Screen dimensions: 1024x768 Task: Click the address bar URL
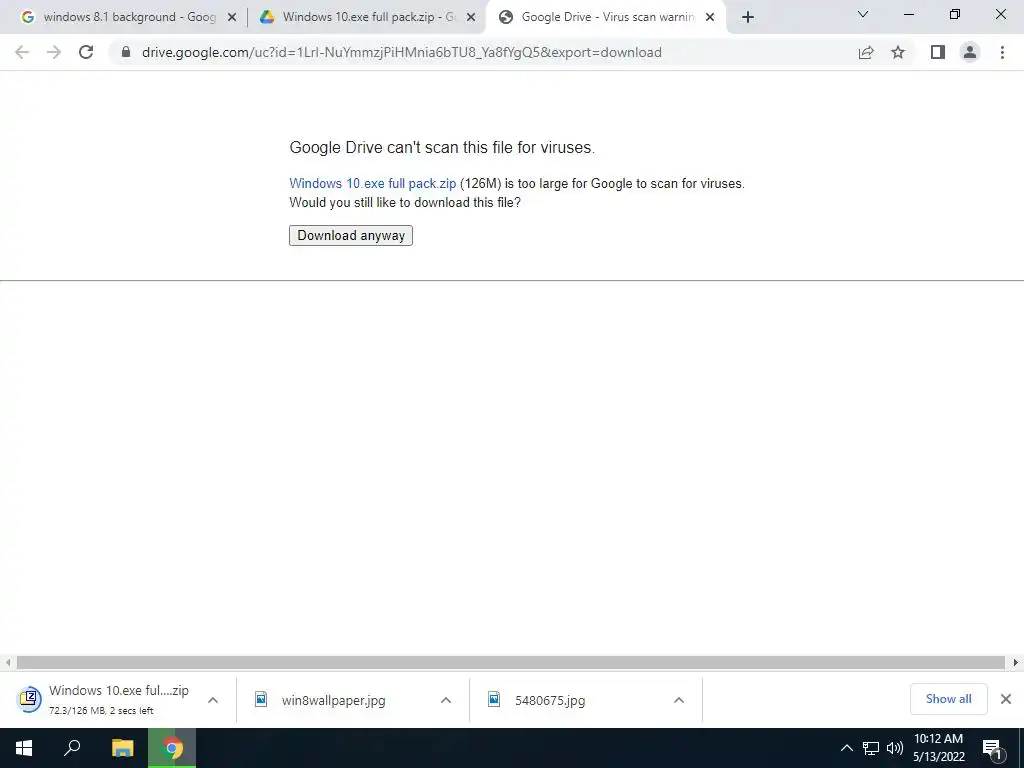402,52
